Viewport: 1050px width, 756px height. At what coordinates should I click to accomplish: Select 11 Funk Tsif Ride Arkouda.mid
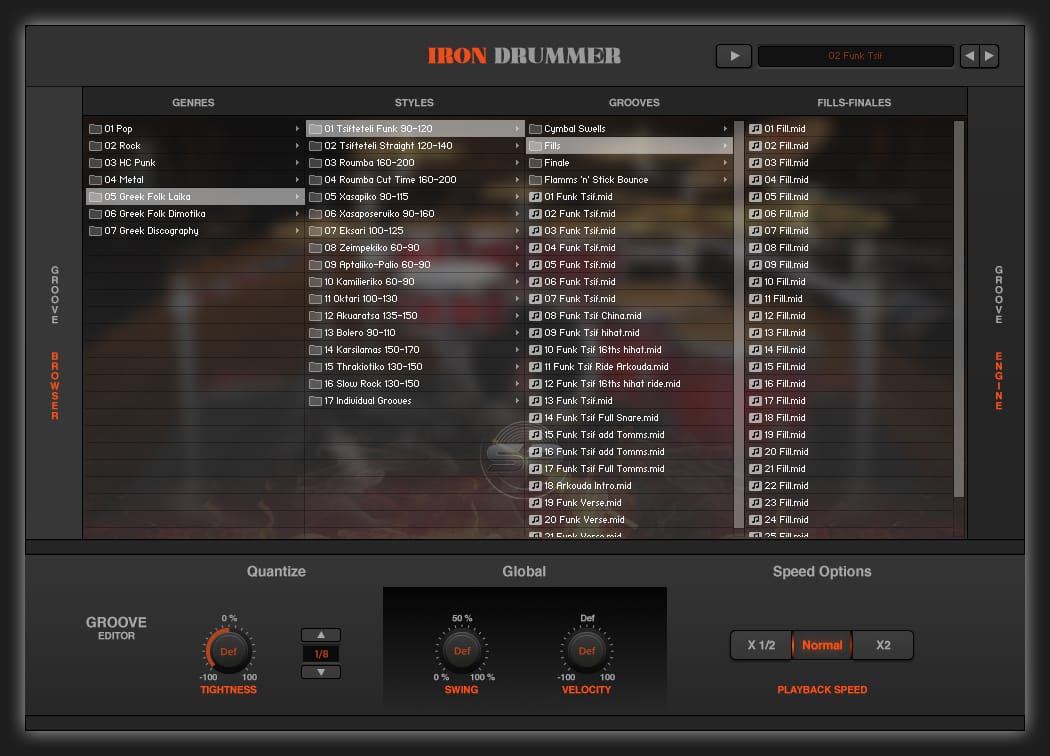629,367
